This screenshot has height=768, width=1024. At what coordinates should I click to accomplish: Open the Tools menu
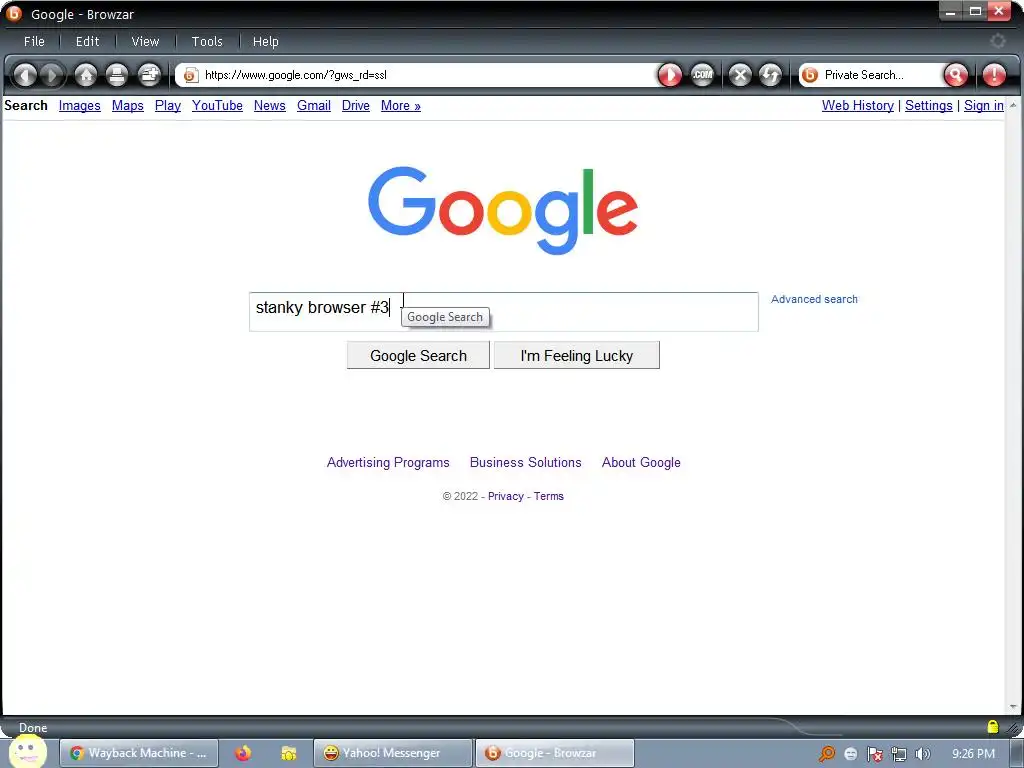click(207, 41)
